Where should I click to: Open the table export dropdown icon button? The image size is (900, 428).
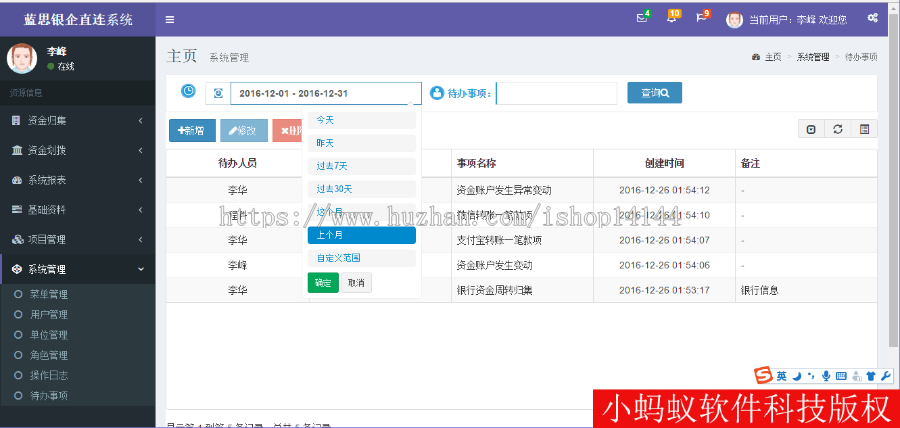(811, 129)
